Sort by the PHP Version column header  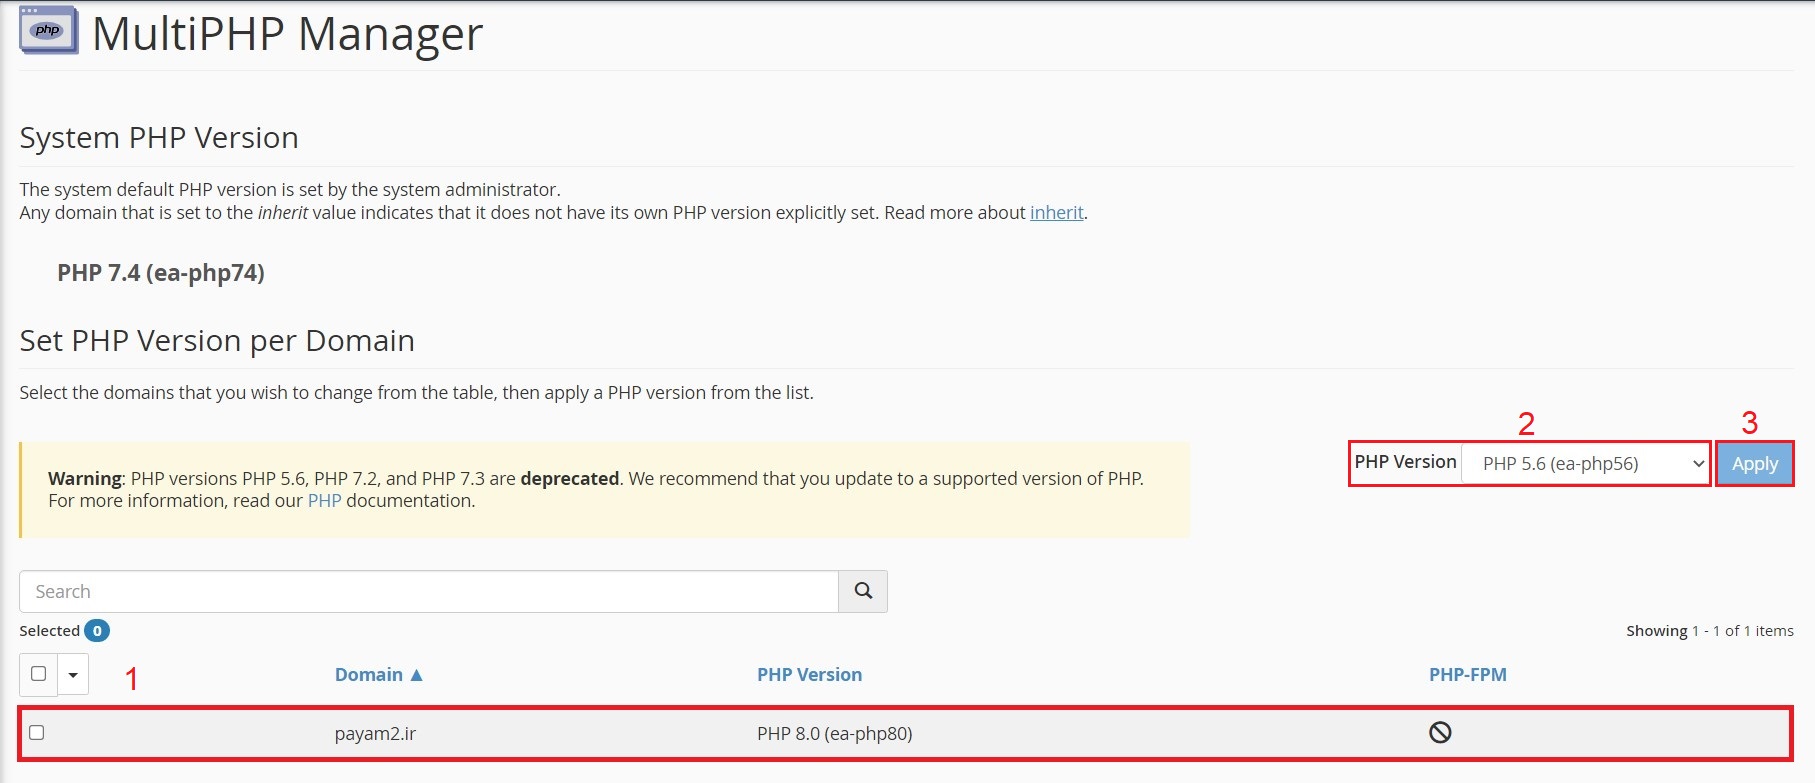point(809,674)
